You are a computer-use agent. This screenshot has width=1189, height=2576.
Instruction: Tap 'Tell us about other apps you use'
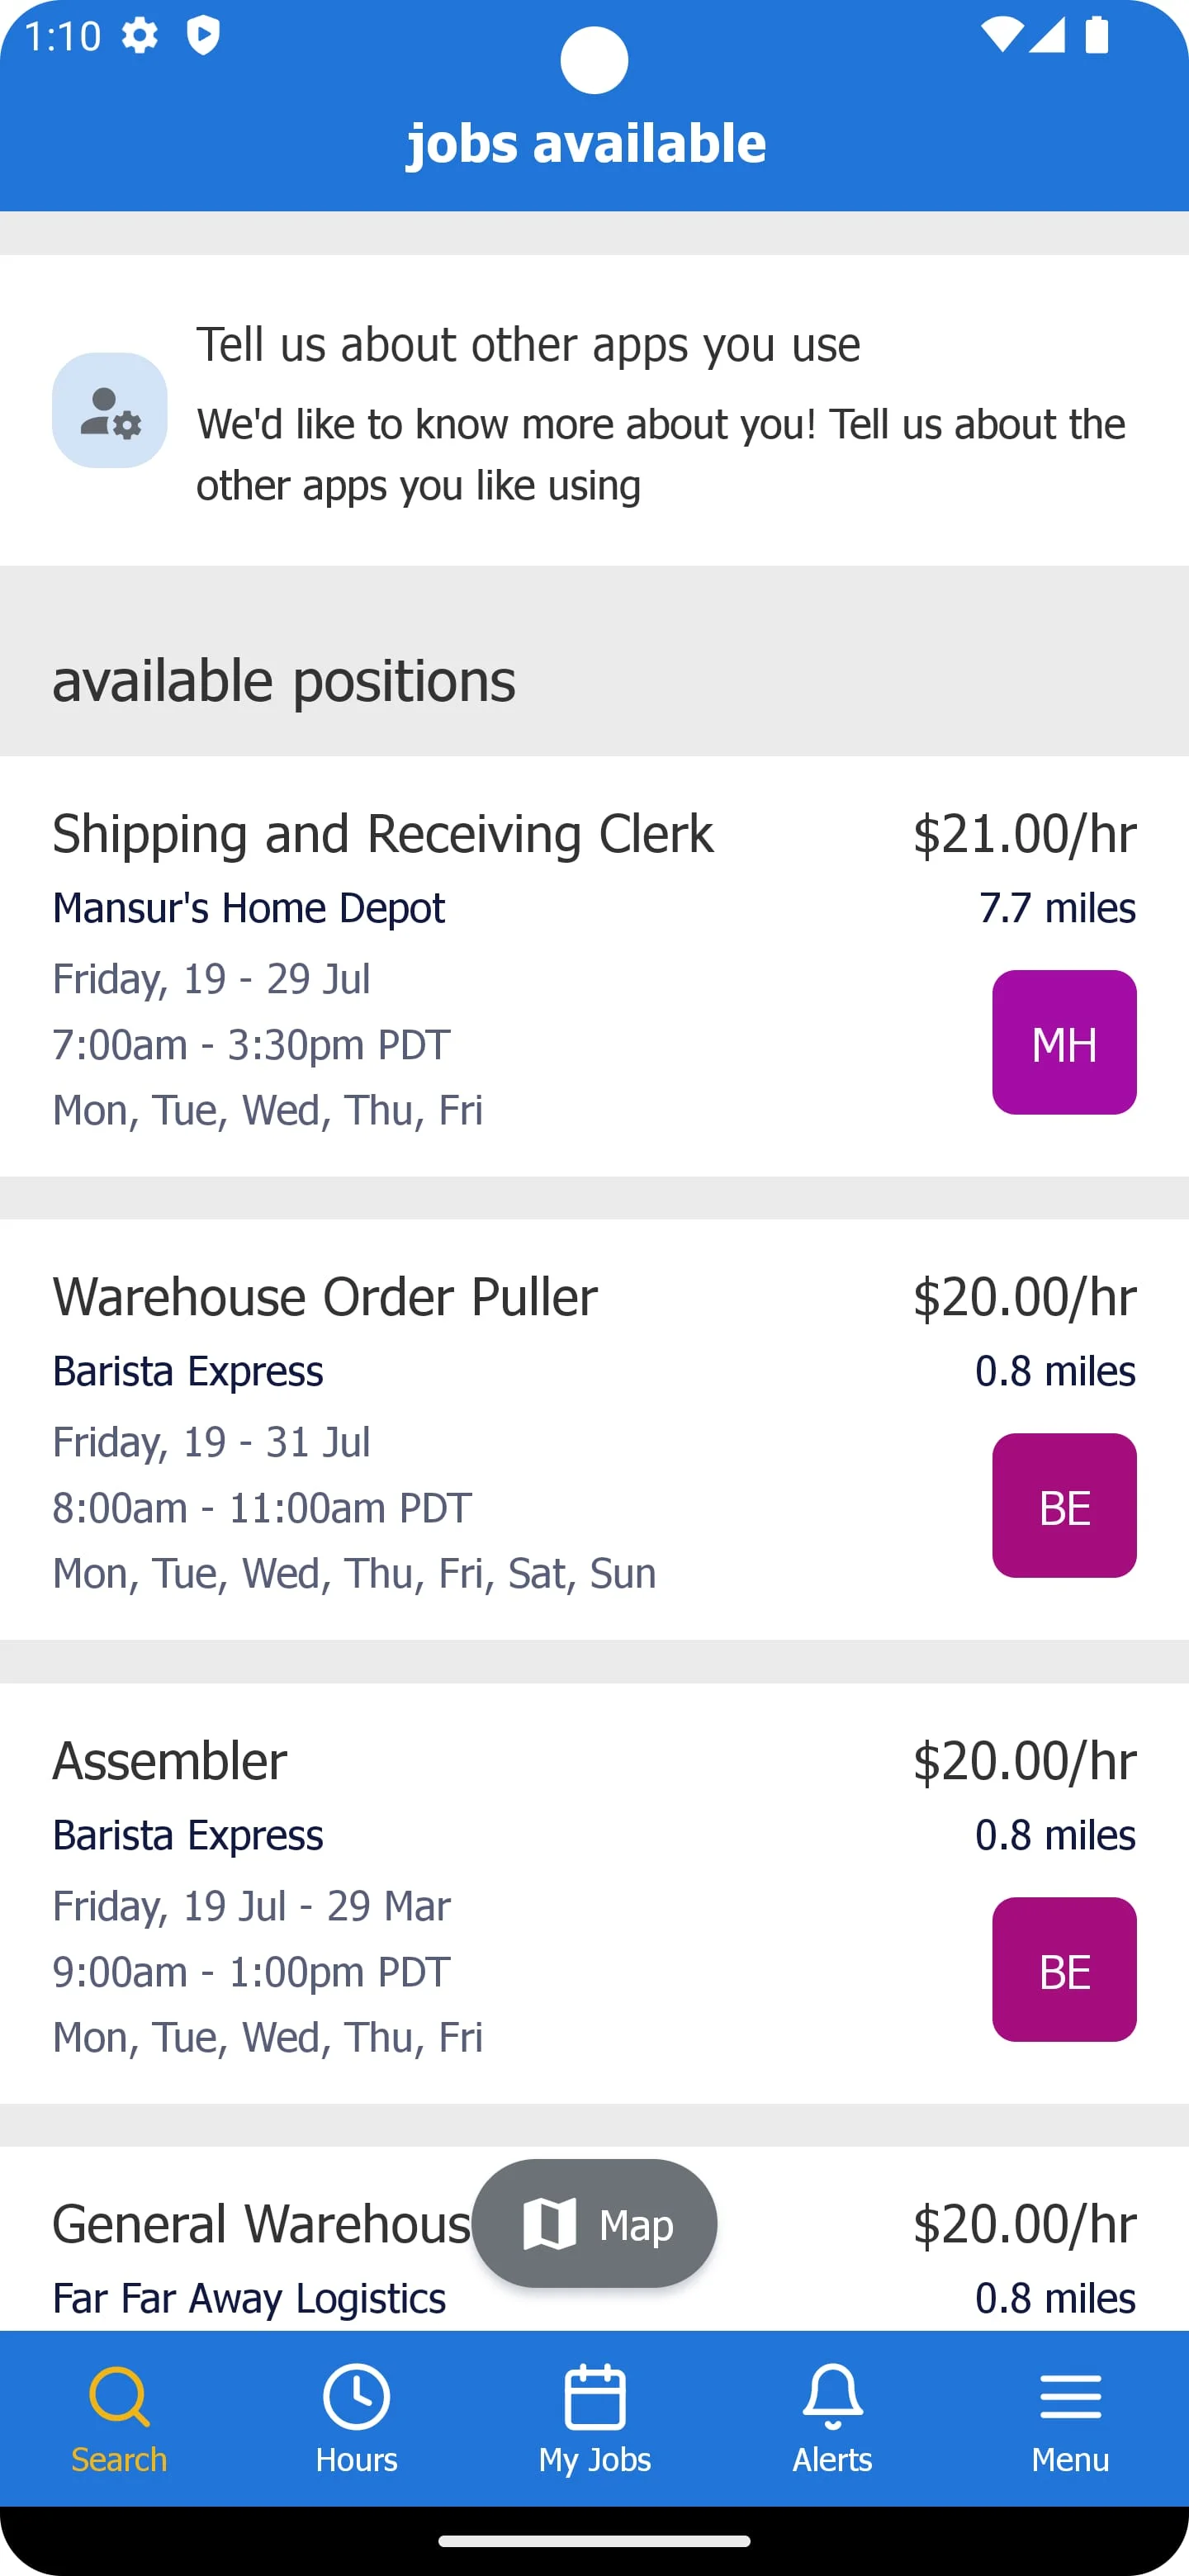click(528, 344)
